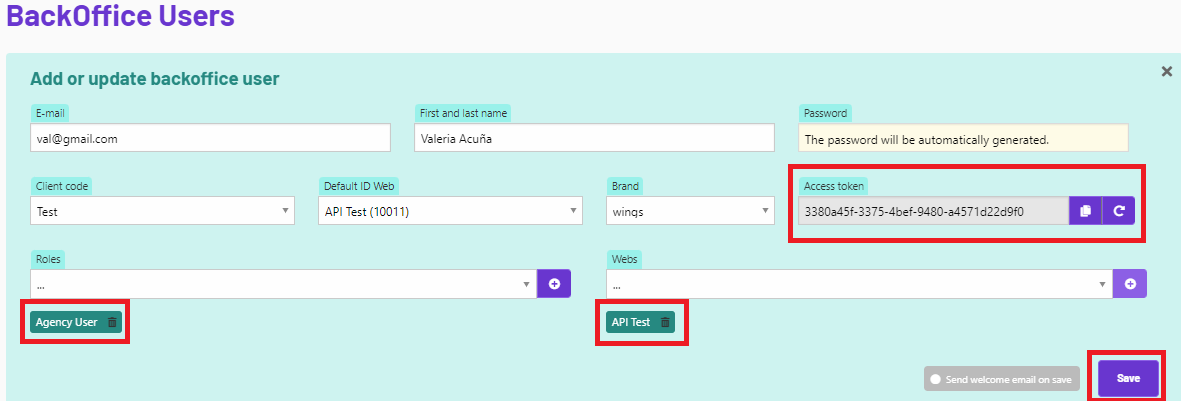
Task: Expand the Default ID Web dropdown
Action: click(450, 211)
